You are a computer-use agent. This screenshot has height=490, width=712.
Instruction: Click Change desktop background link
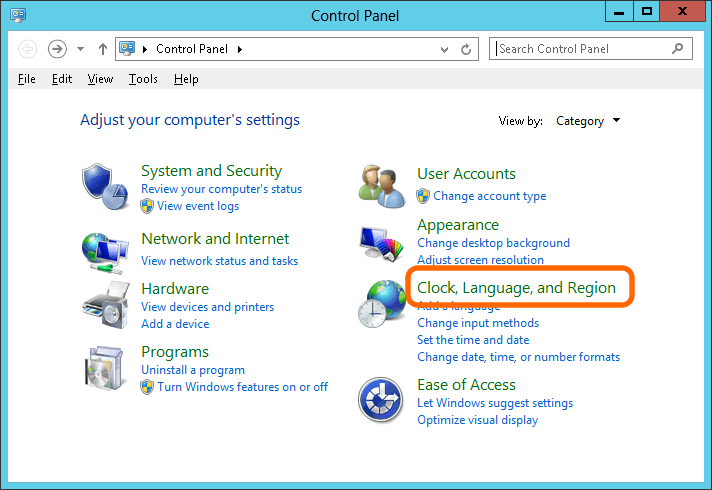click(x=494, y=243)
